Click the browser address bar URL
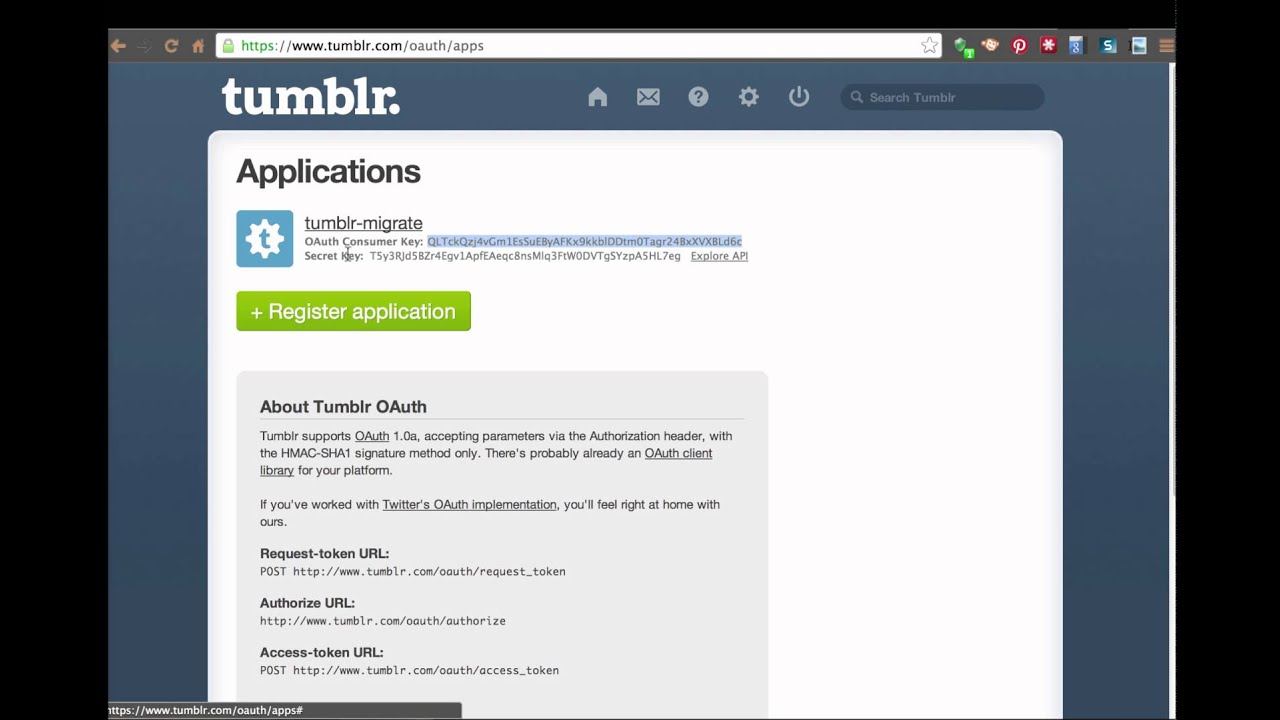 pyautogui.click(x=362, y=46)
